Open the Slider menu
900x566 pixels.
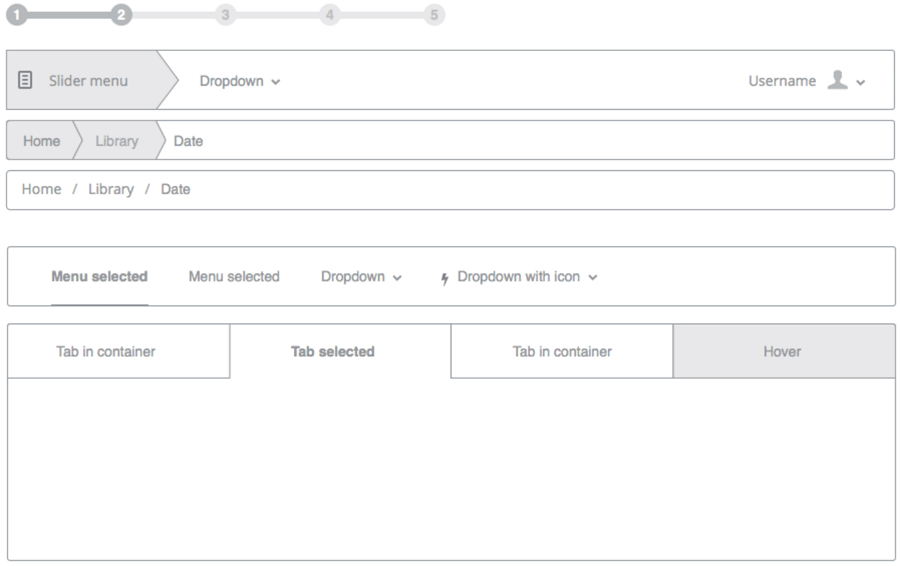pos(88,81)
